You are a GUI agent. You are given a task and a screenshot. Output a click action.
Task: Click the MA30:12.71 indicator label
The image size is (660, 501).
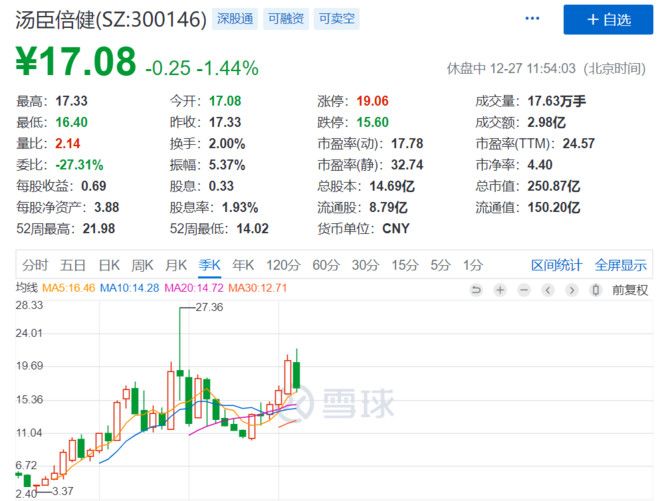(x=258, y=288)
